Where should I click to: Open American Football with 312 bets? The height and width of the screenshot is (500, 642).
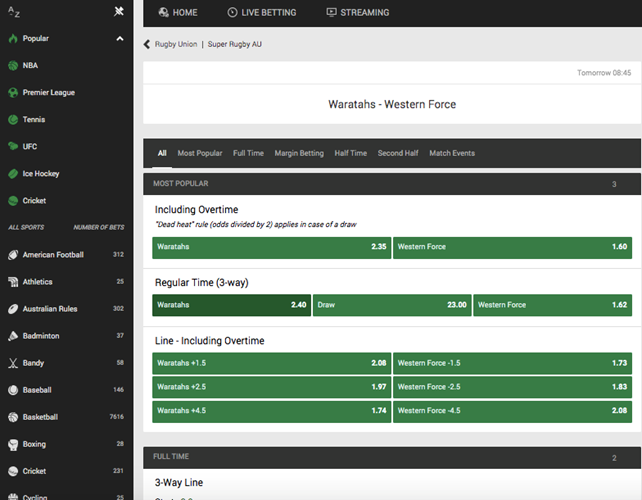66,255
